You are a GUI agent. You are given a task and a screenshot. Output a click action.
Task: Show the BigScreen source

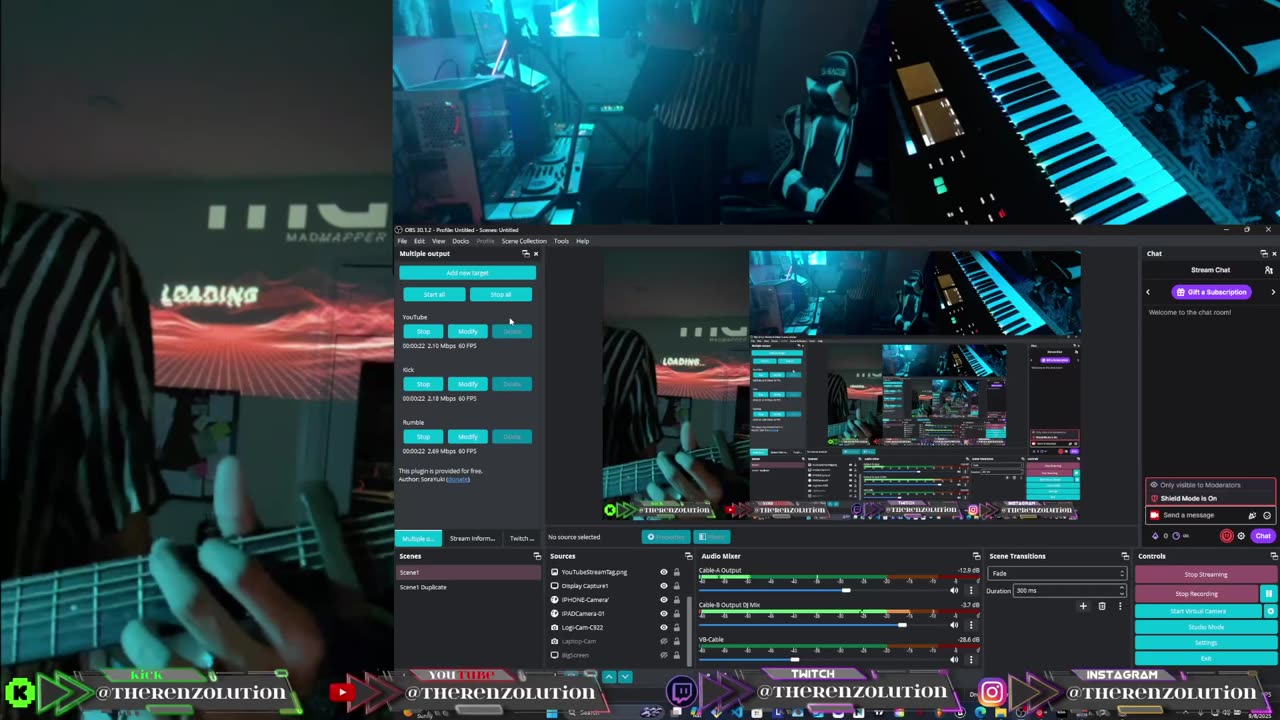pos(663,655)
